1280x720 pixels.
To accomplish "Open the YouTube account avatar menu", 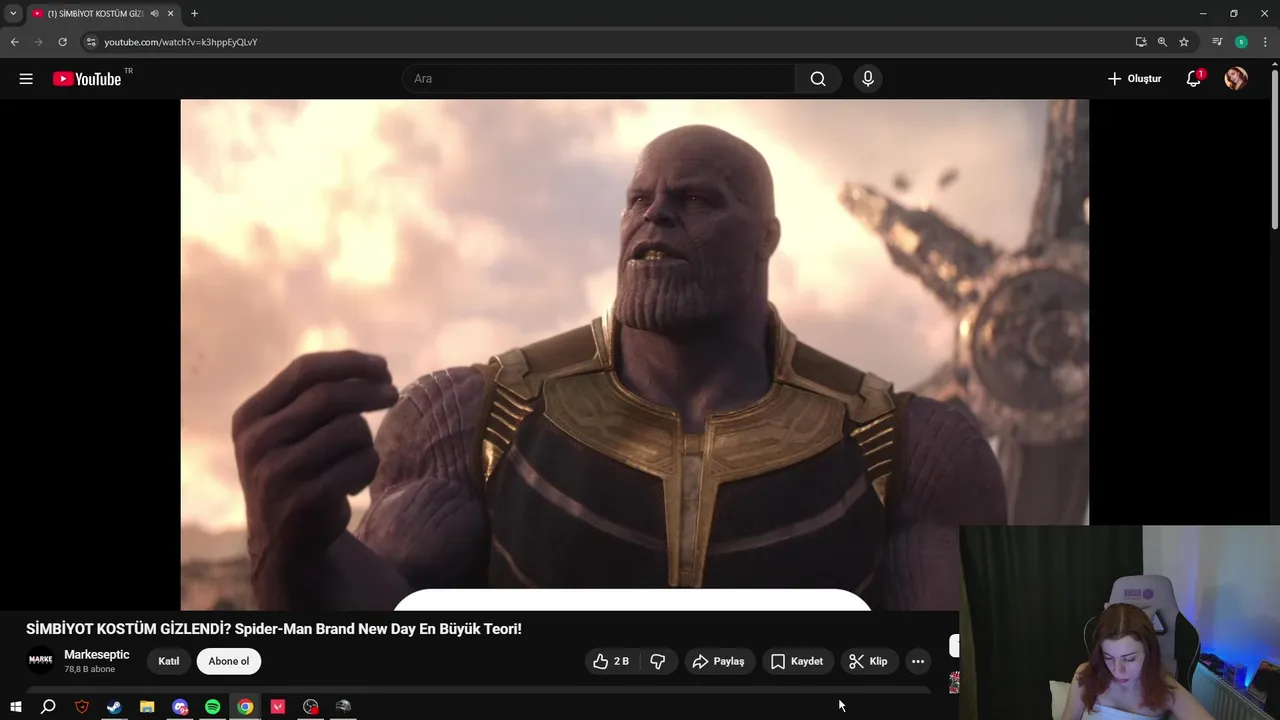I will 1236,79.
